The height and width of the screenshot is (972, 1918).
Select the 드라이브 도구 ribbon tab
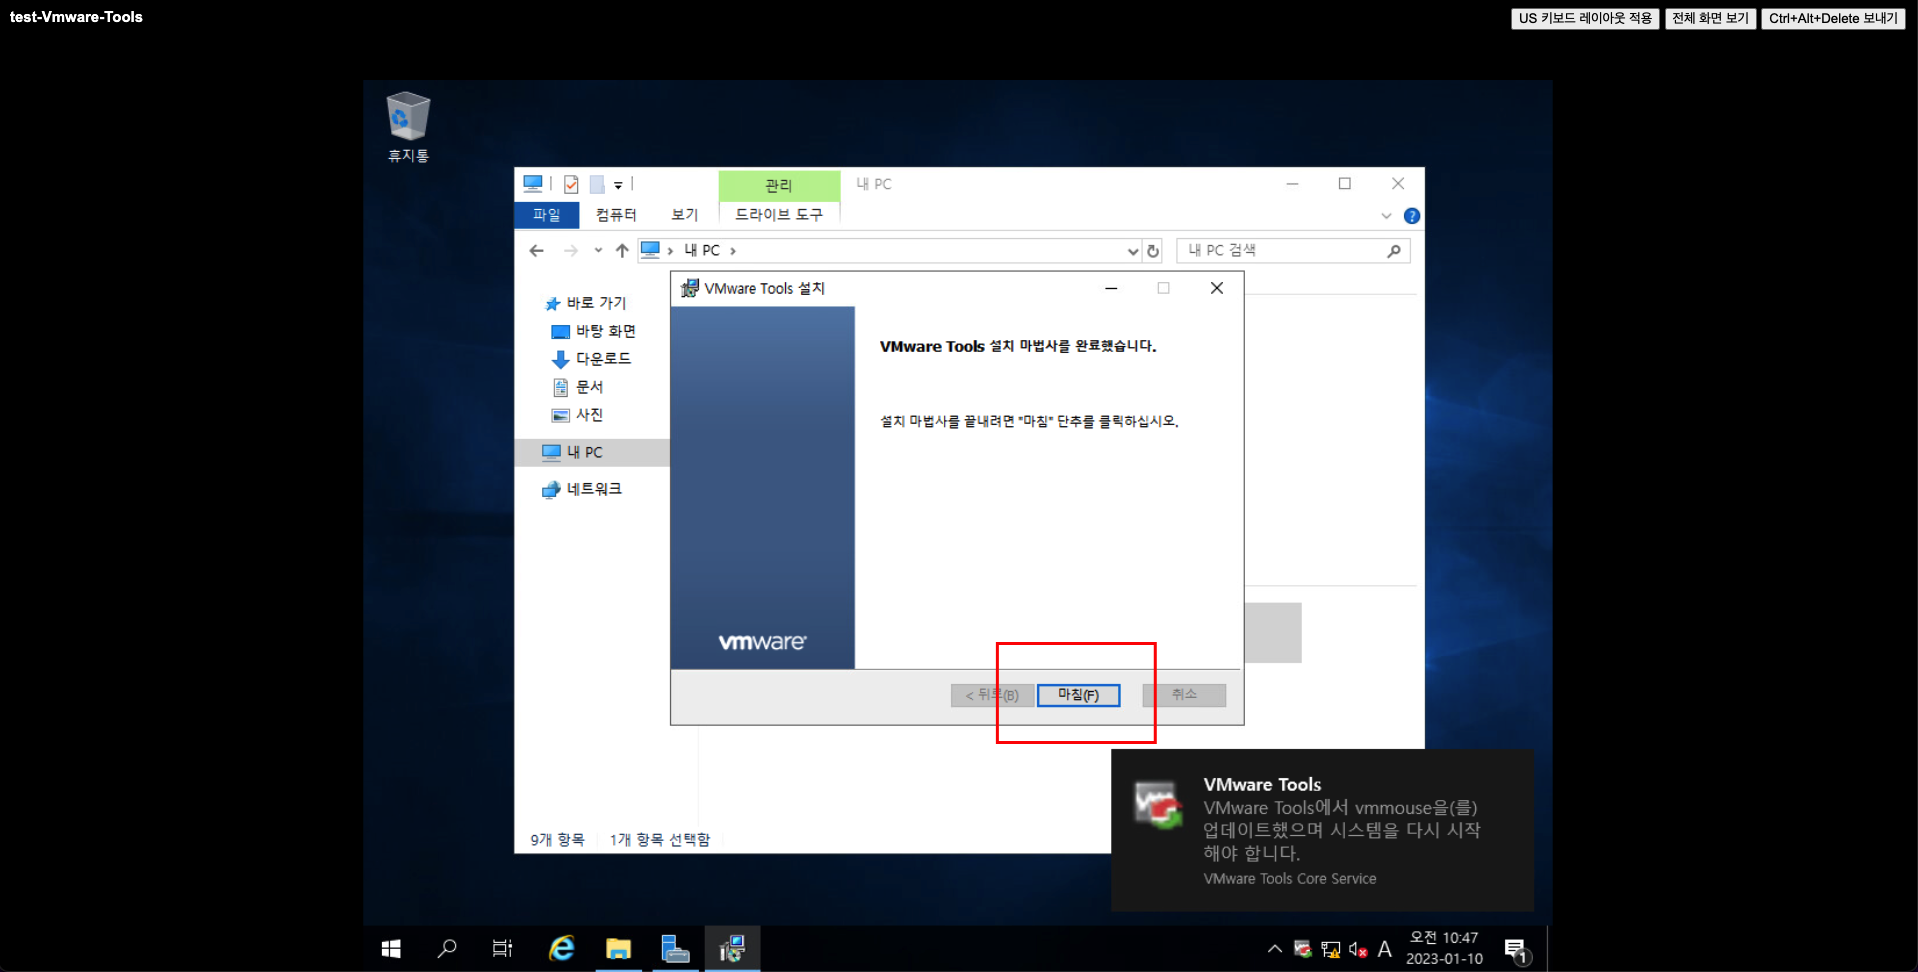[x=779, y=215]
